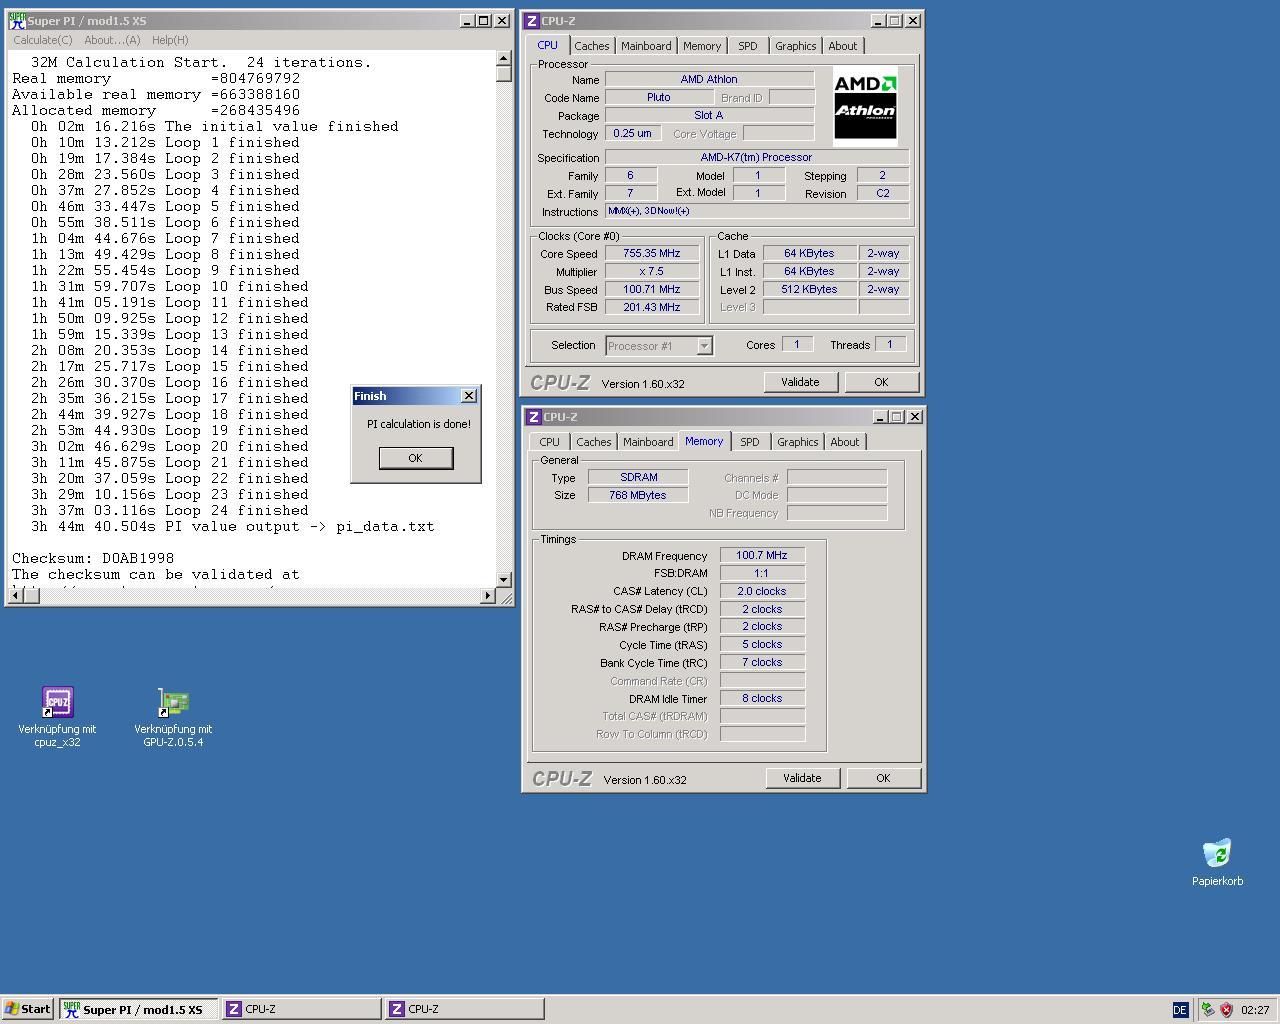
Task: Select Graphics tab in bottom CPU-Z window
Action: coord(798,442)
